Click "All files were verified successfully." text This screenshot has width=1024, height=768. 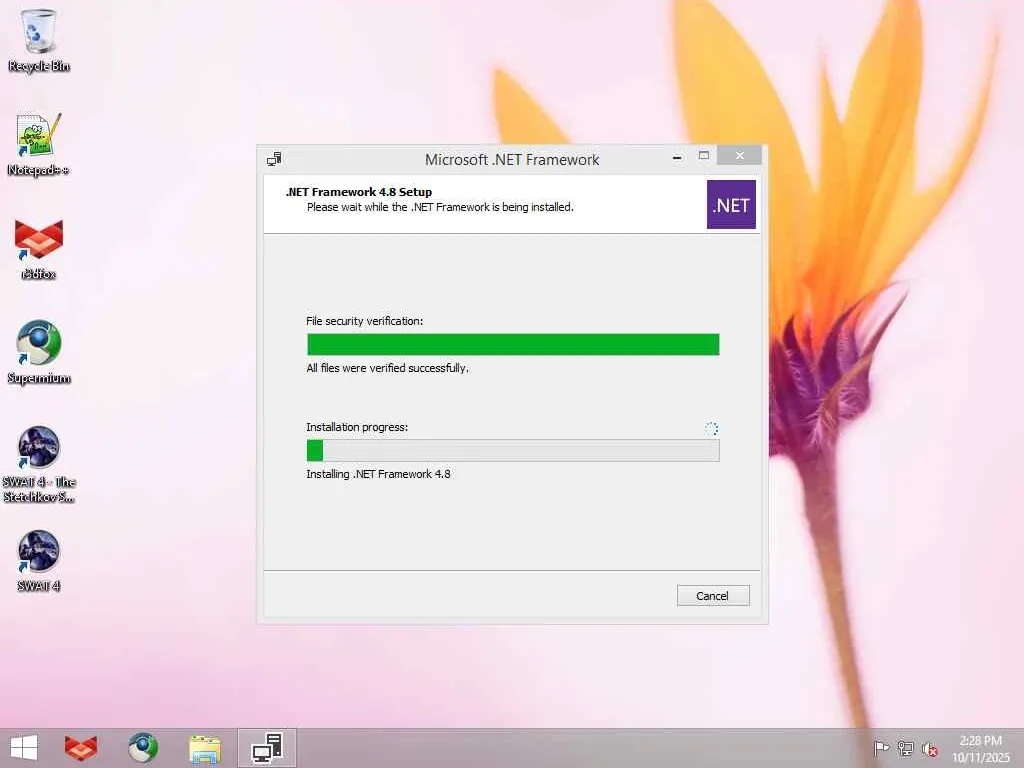click(x=387, y=368)
